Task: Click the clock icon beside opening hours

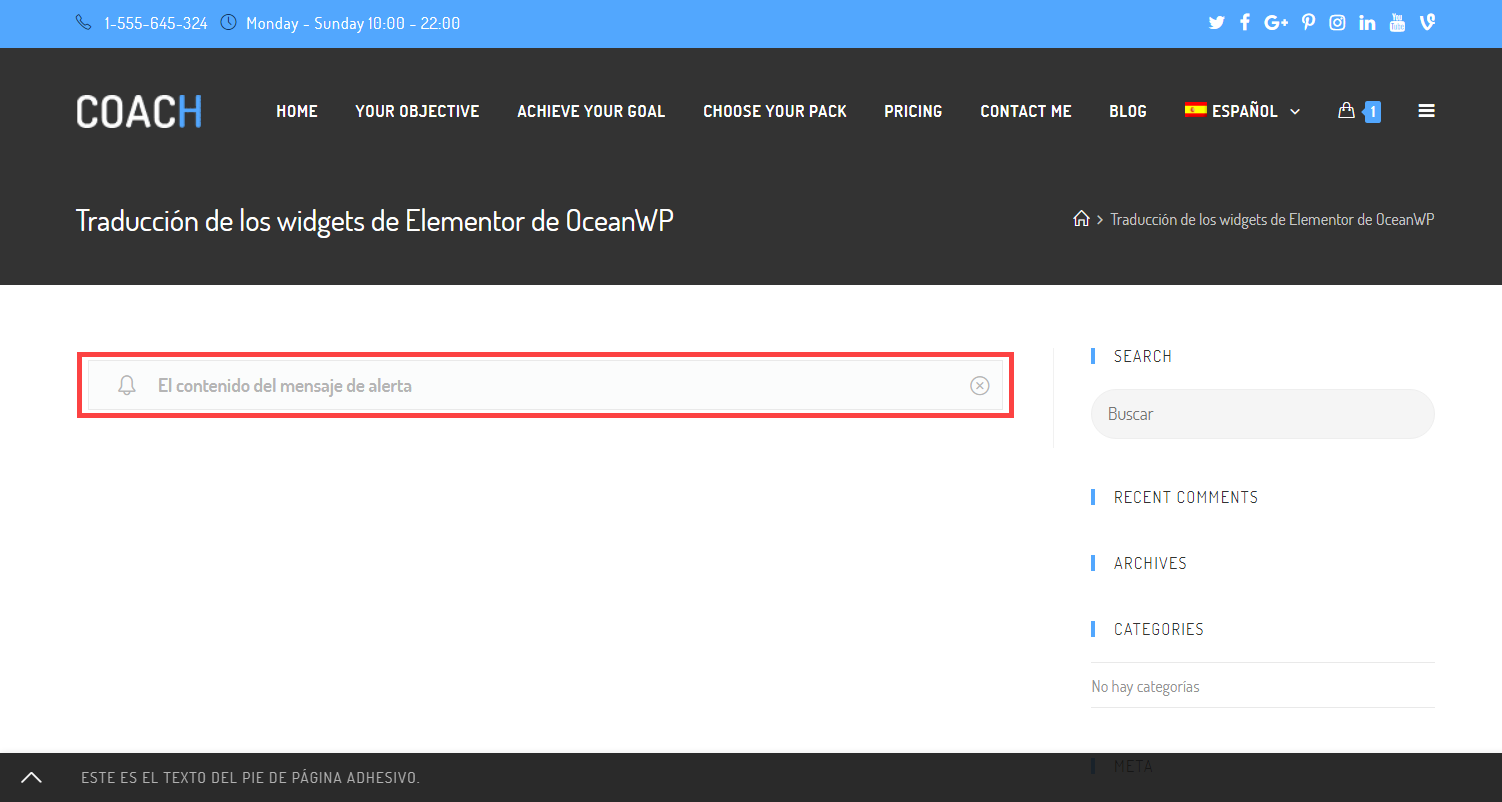Action: (x=228, y=22)
